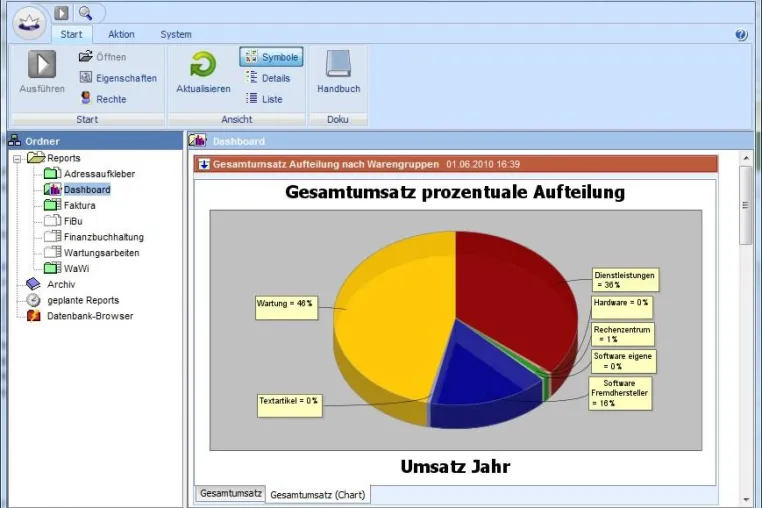The width and height of the screenshot is (762, 508).
Task: Click the round application logo button
Action: (x=29, y=23)
